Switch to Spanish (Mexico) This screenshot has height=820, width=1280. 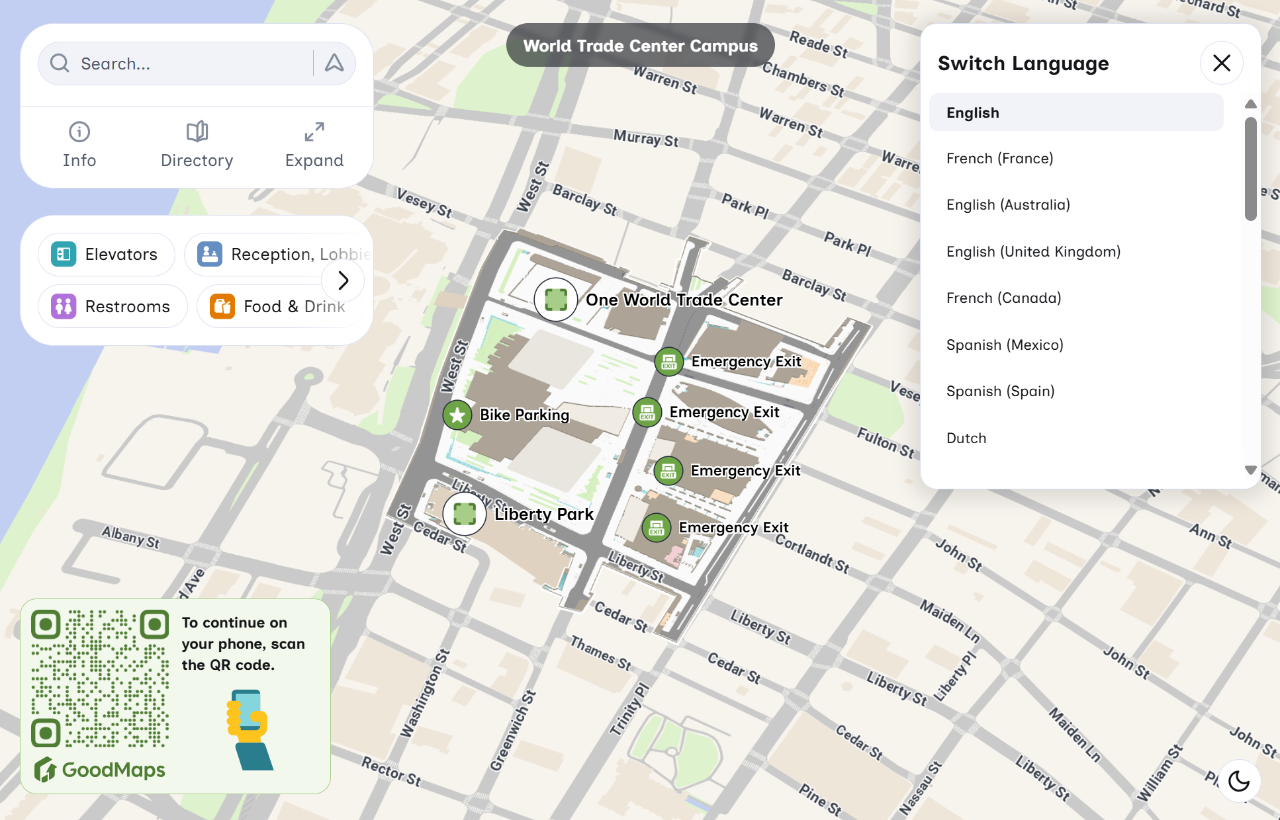point(1076,344)
